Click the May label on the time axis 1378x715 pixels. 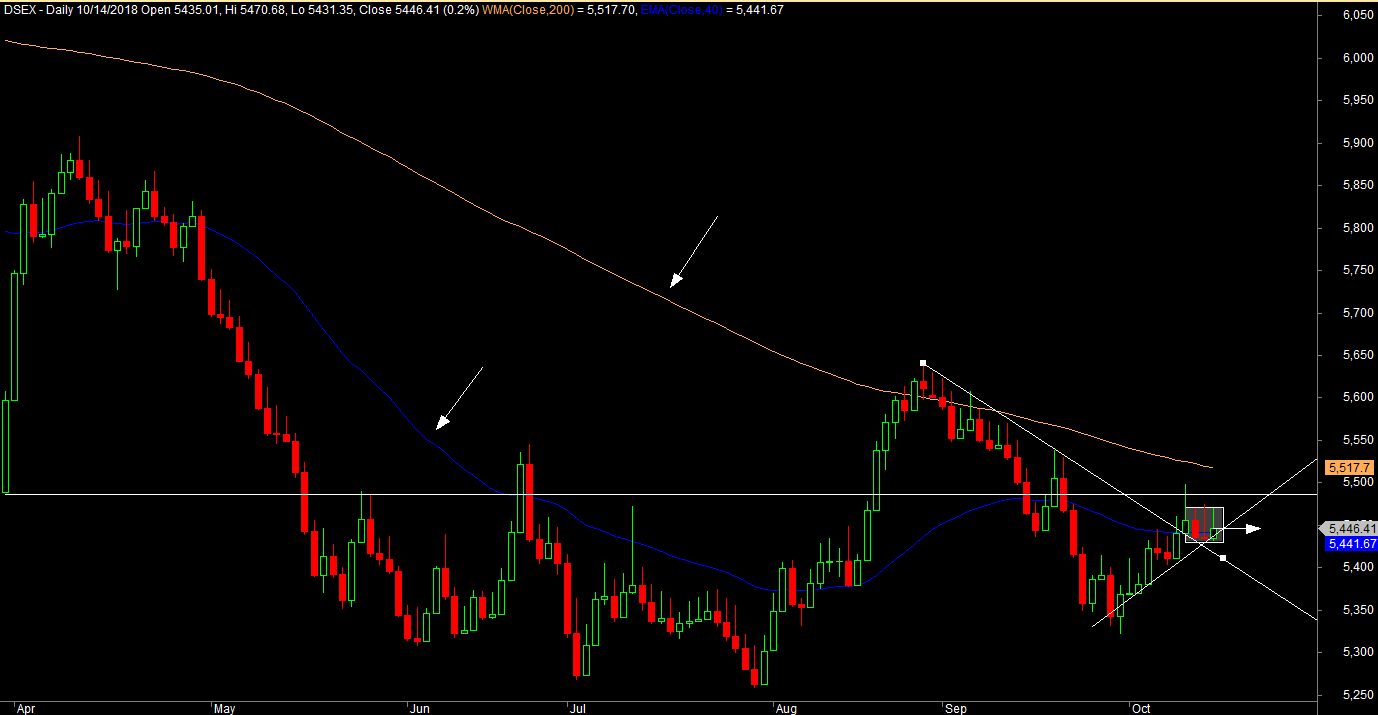[x=223, y=707]
